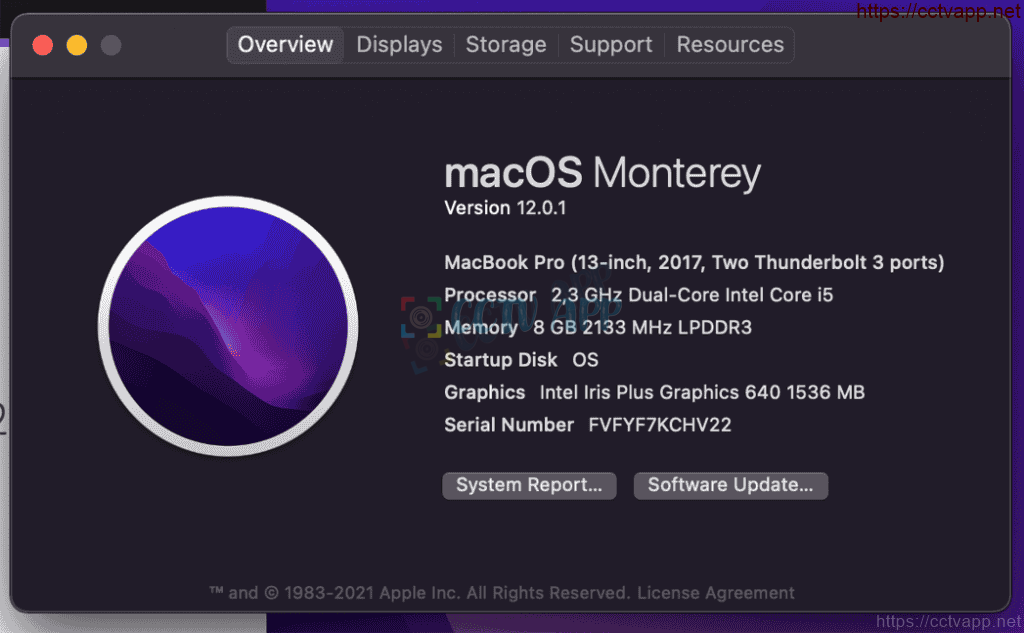The width and height of the screenshot is (1024, 633).
Task: Show the Resources tab
Action: click(x=730, y=44)
